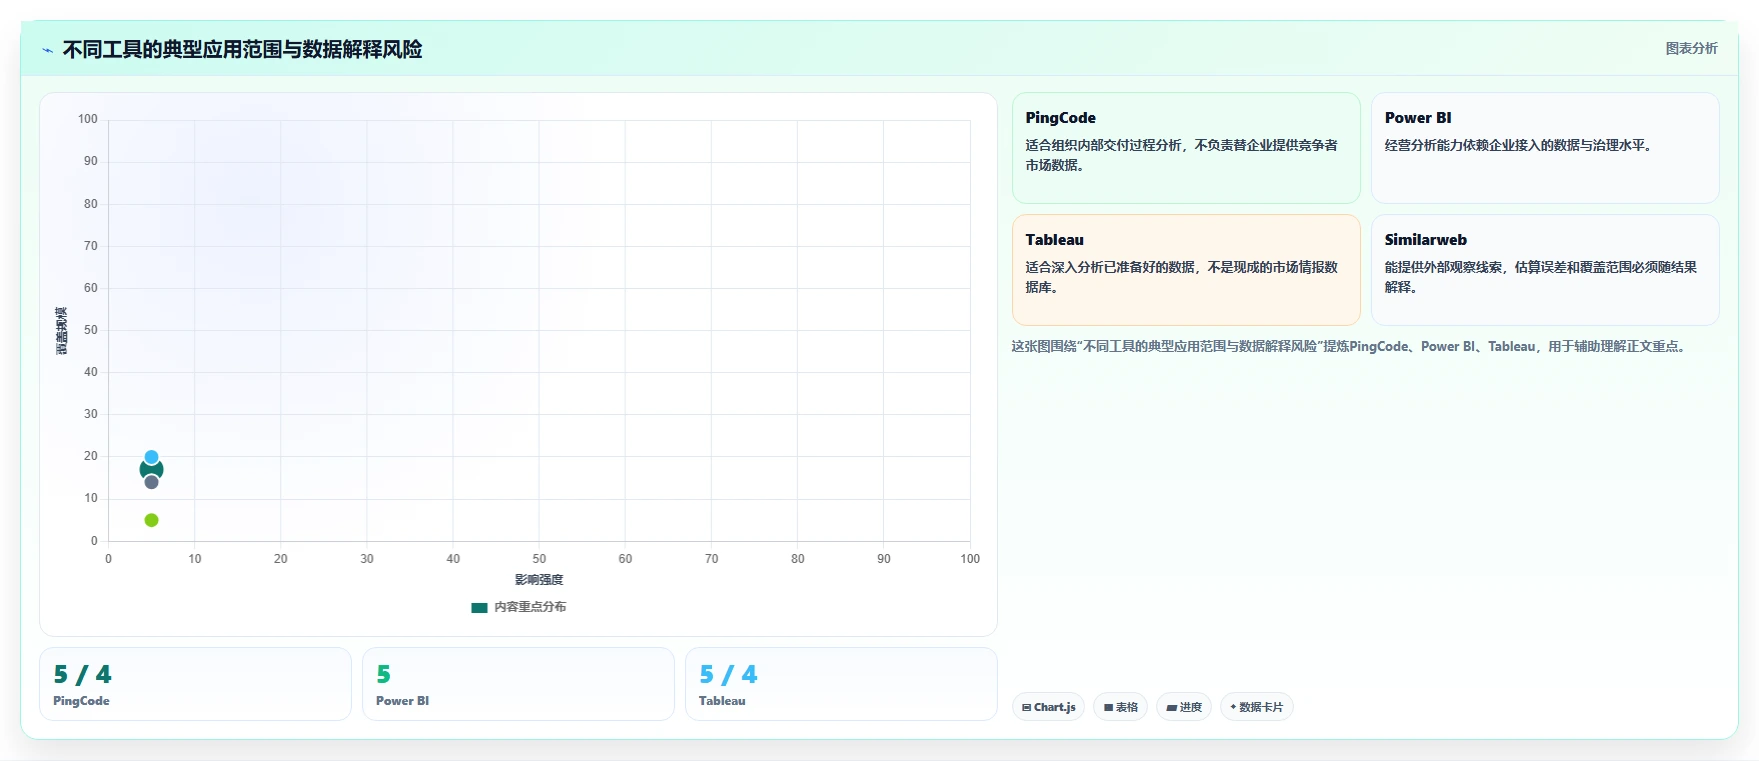Select the light blue data point on the chart

click(x=151, y=457)
